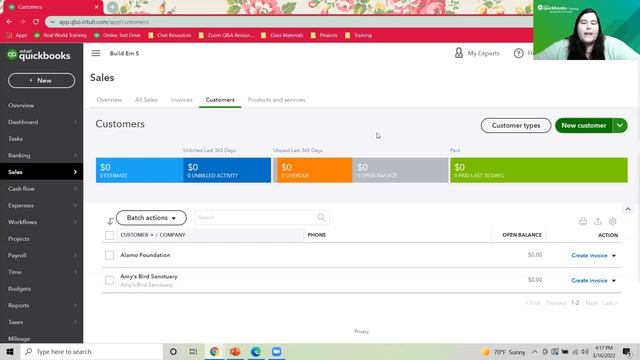
Task: Open Task View on taskbar
Action: click(193, 351)
